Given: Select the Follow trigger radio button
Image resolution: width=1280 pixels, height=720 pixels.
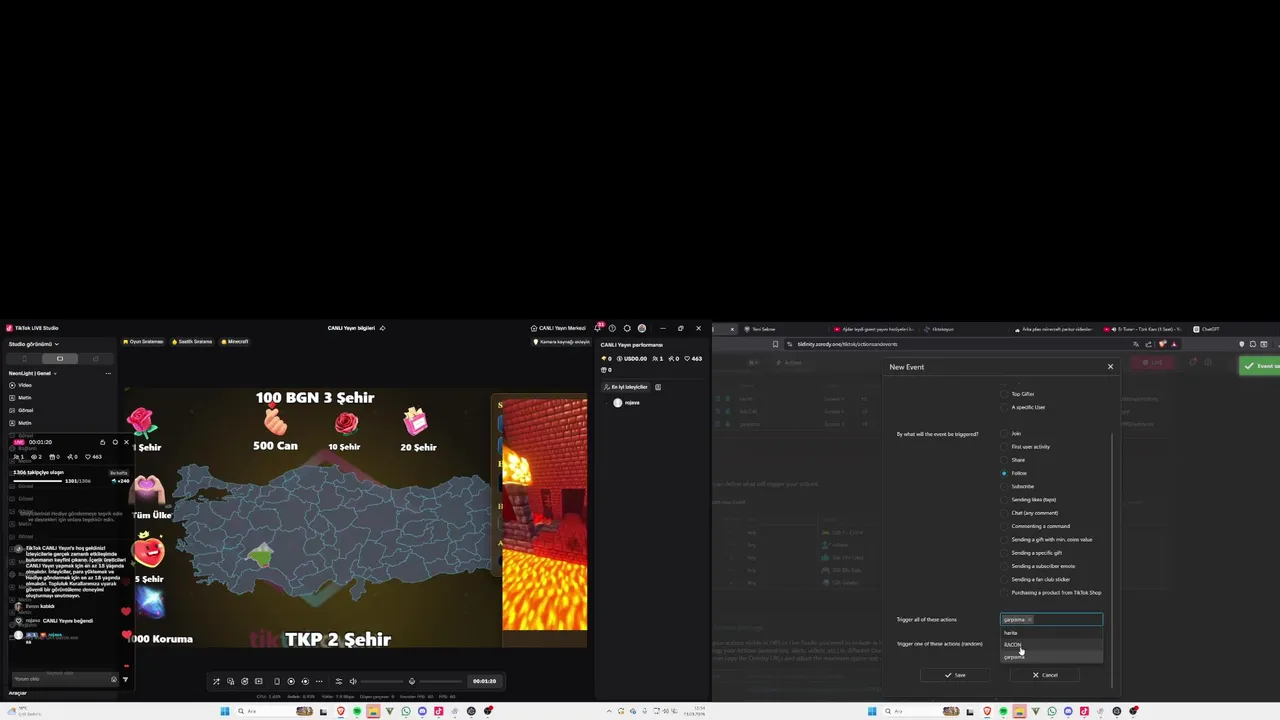Looking at the screenshot, I should click(1005, 473).
